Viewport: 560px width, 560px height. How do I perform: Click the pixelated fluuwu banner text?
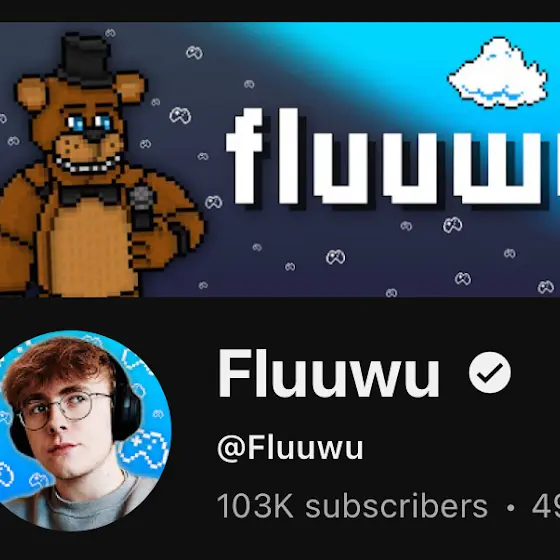point(392,157)
